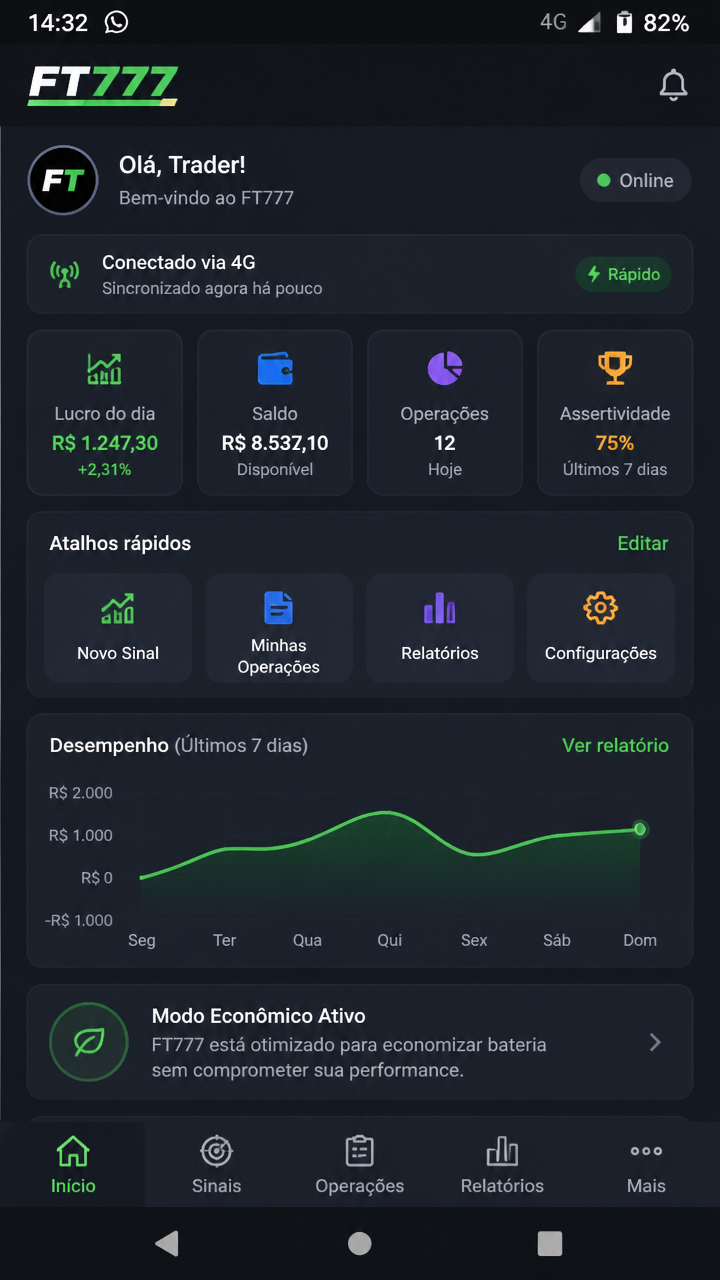Tap the Assertividade trophy icon
720x1280 pixels.
pyautogui.click(x=615, y=368)
